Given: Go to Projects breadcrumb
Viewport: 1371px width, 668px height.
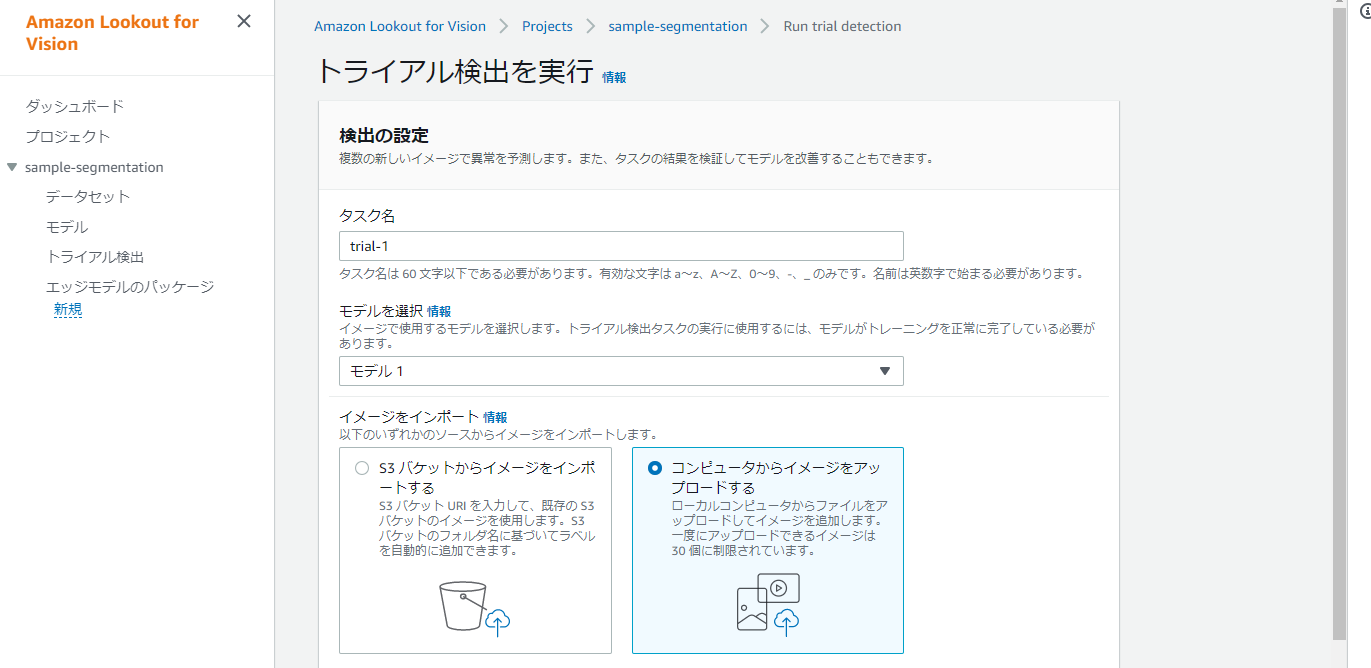Looking at the screenshot, I should pos(547,26).
